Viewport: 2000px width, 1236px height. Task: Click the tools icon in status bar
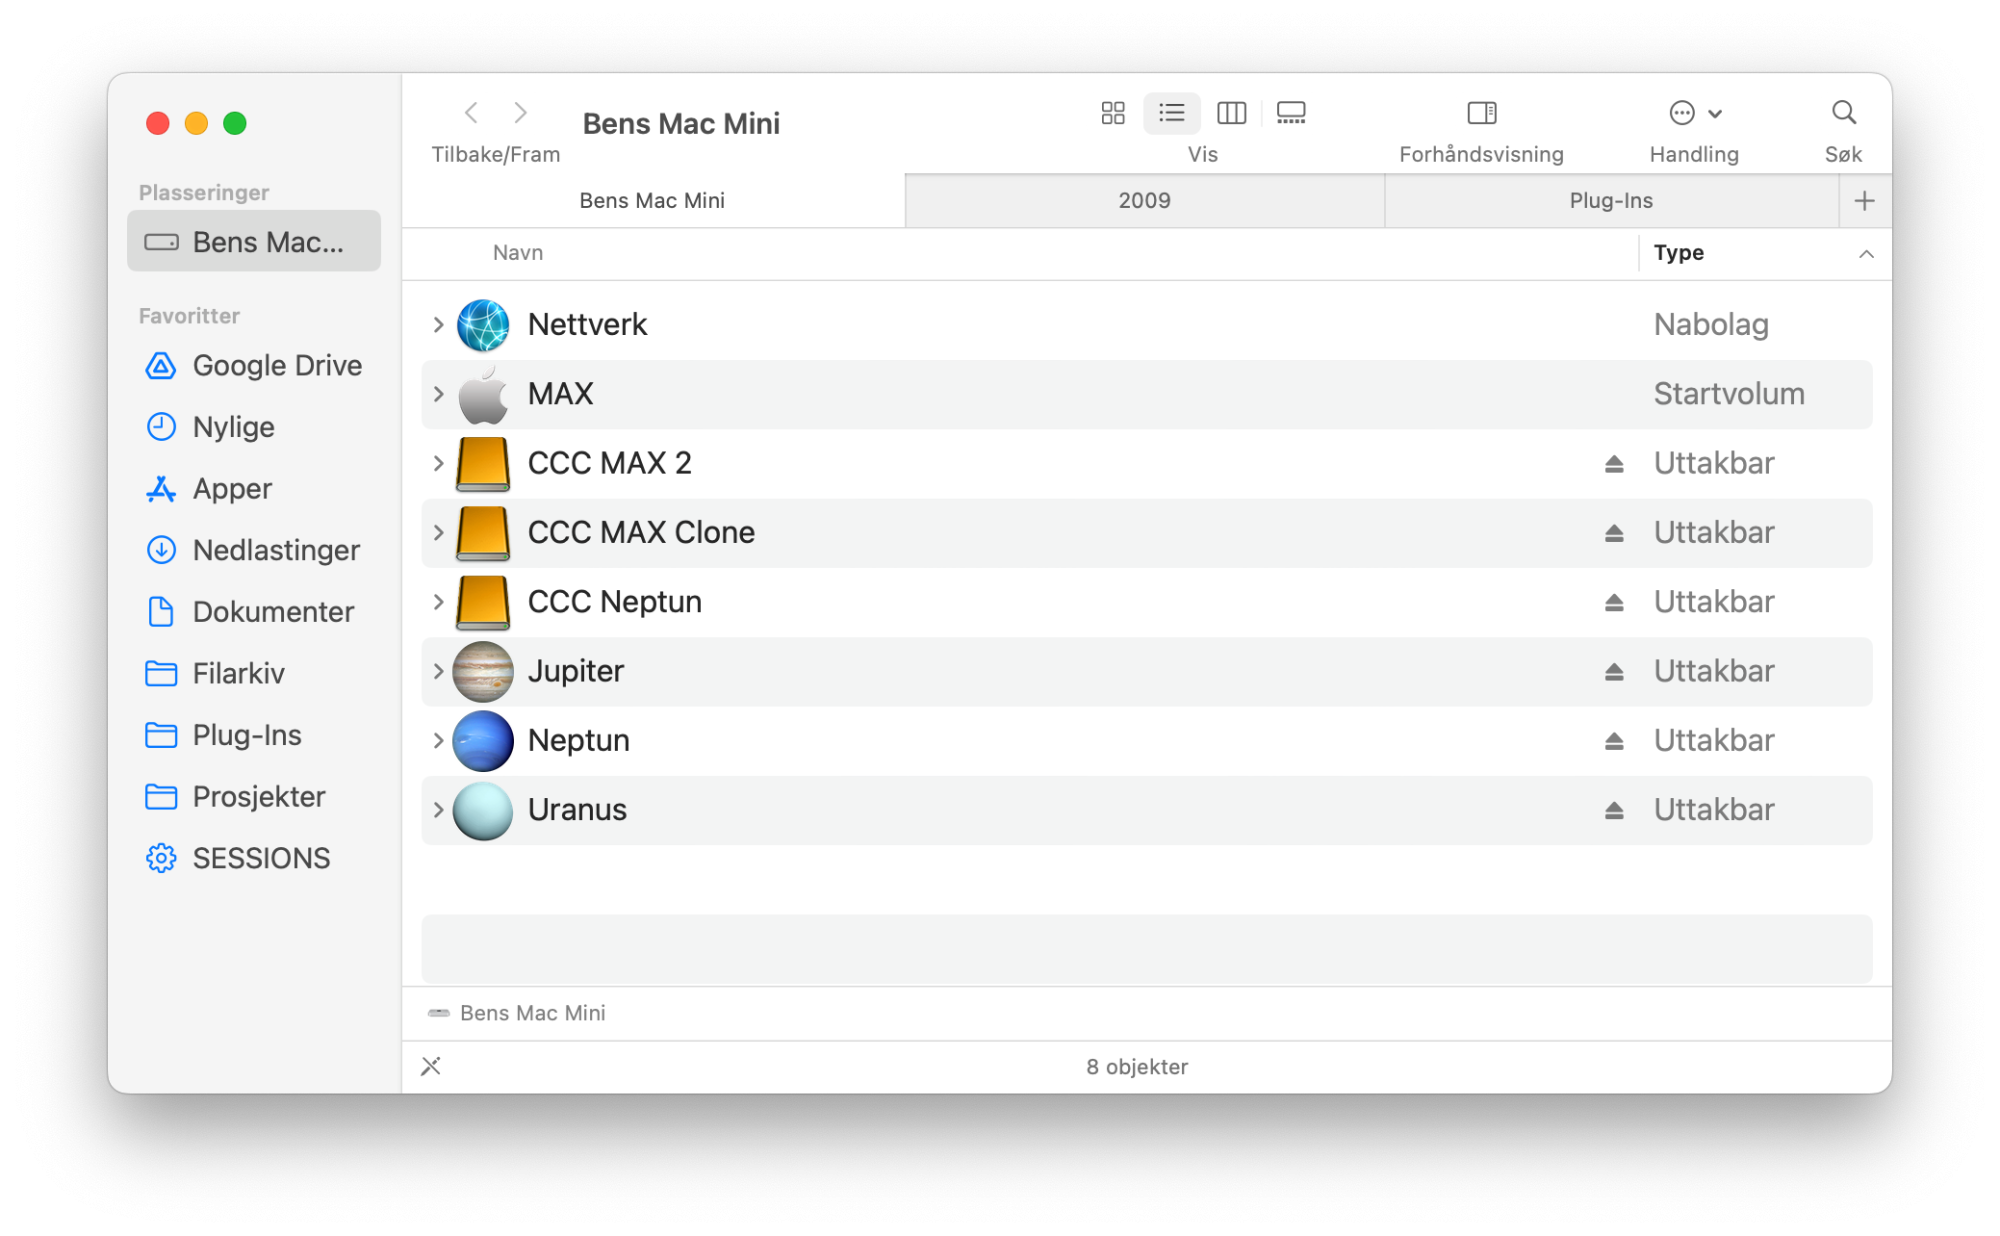click(431, 1067)
